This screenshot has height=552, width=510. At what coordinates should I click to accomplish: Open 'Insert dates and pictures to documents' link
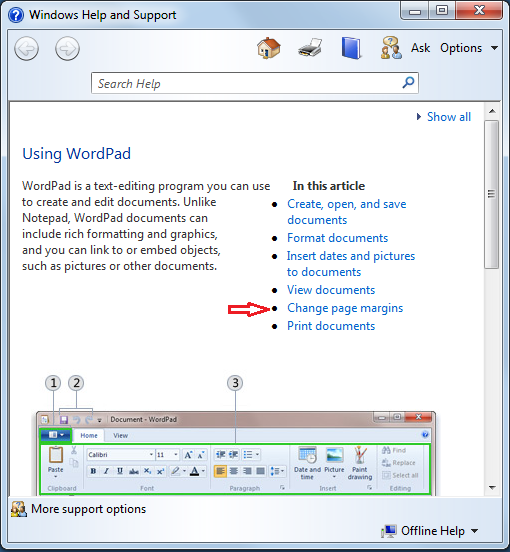coord(351,264)
